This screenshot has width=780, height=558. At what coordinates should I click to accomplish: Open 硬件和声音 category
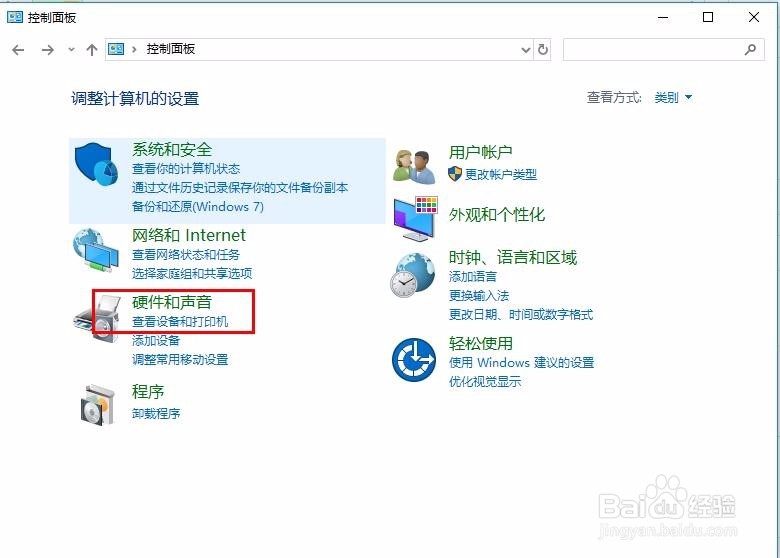tap(172, 302)
